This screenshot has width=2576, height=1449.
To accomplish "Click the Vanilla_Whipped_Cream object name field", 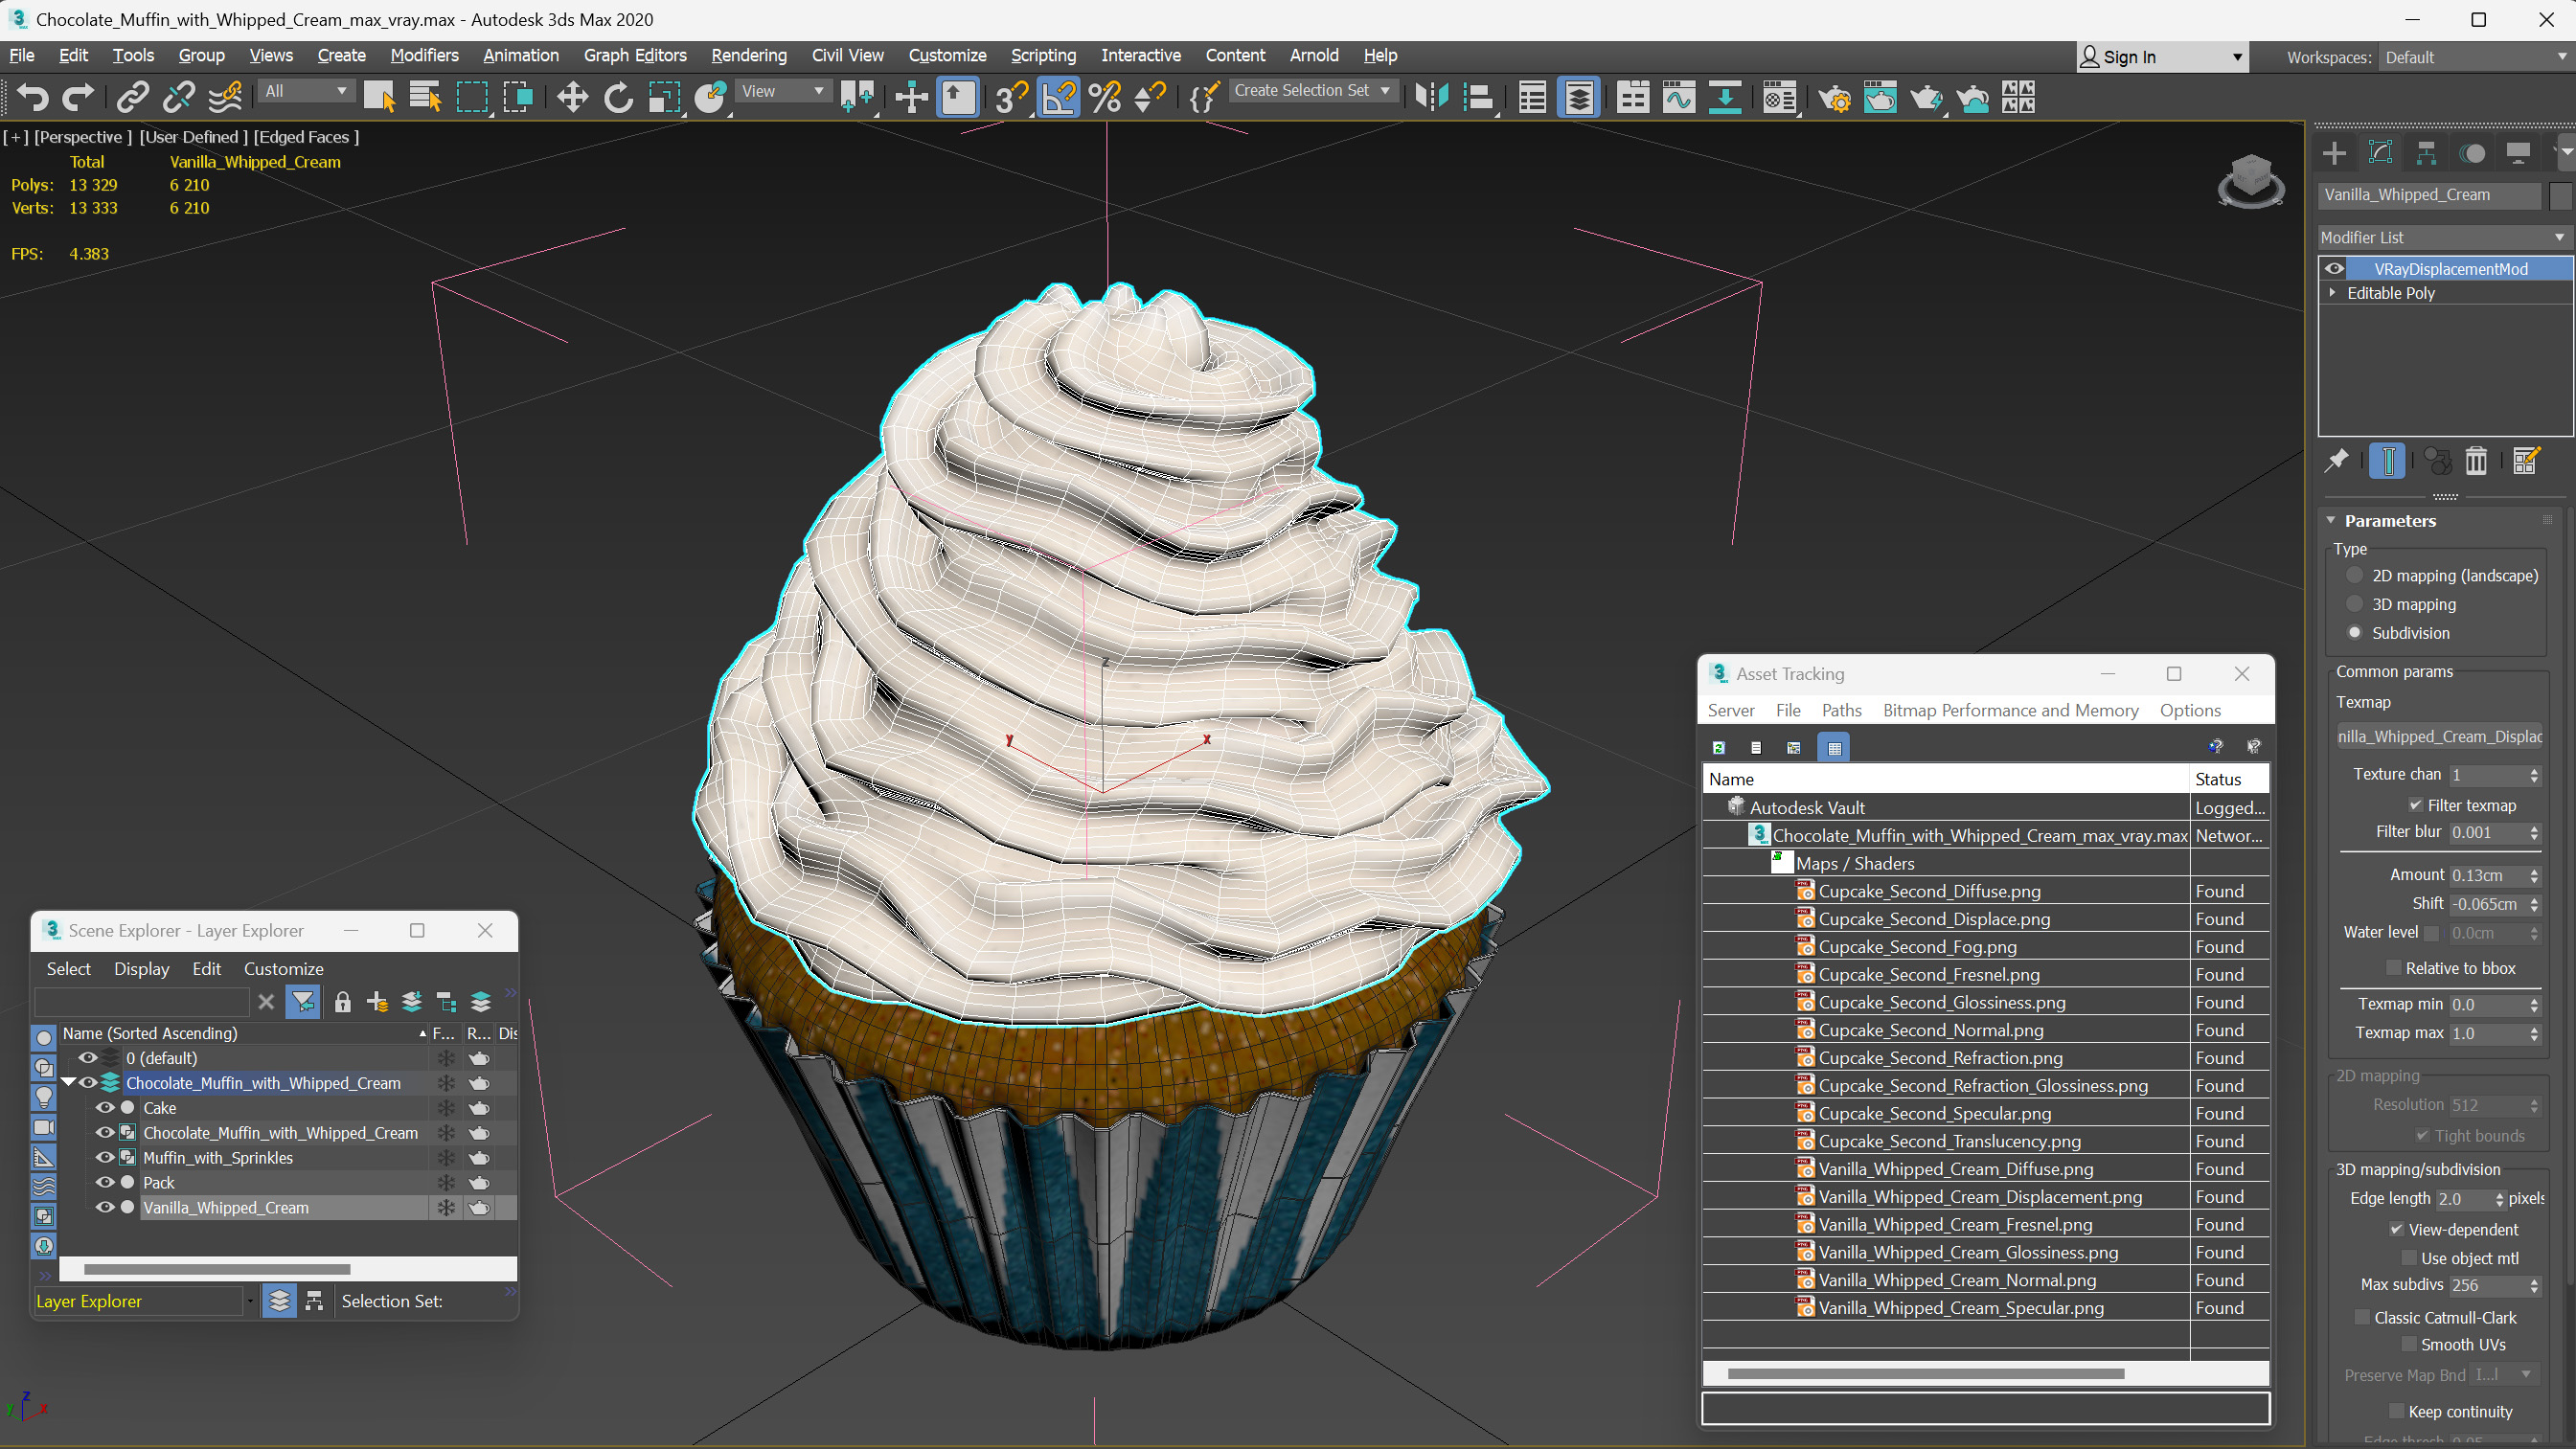I will point(2429,195).
